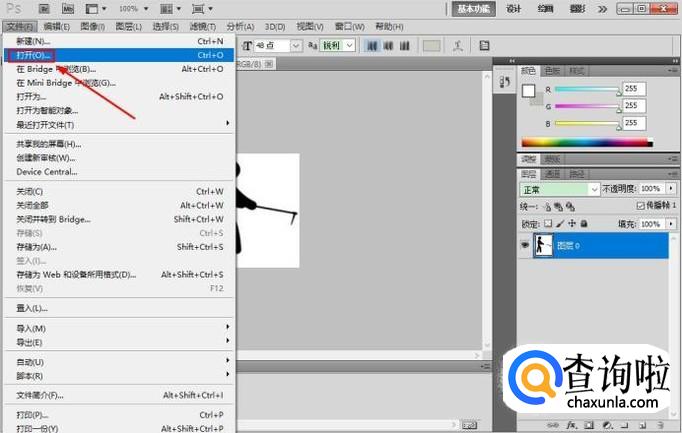Click the 图层 0 layer thumbnail

543,246
